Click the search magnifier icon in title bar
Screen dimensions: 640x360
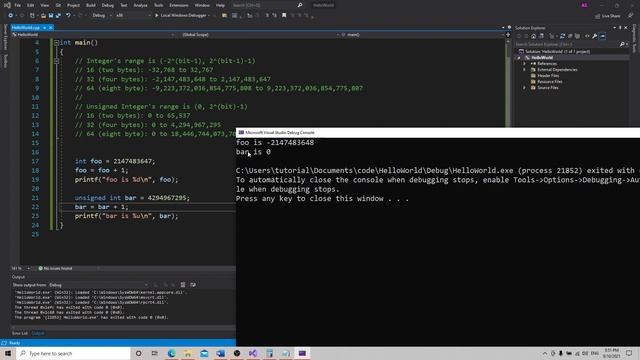[x=300, y=5]
